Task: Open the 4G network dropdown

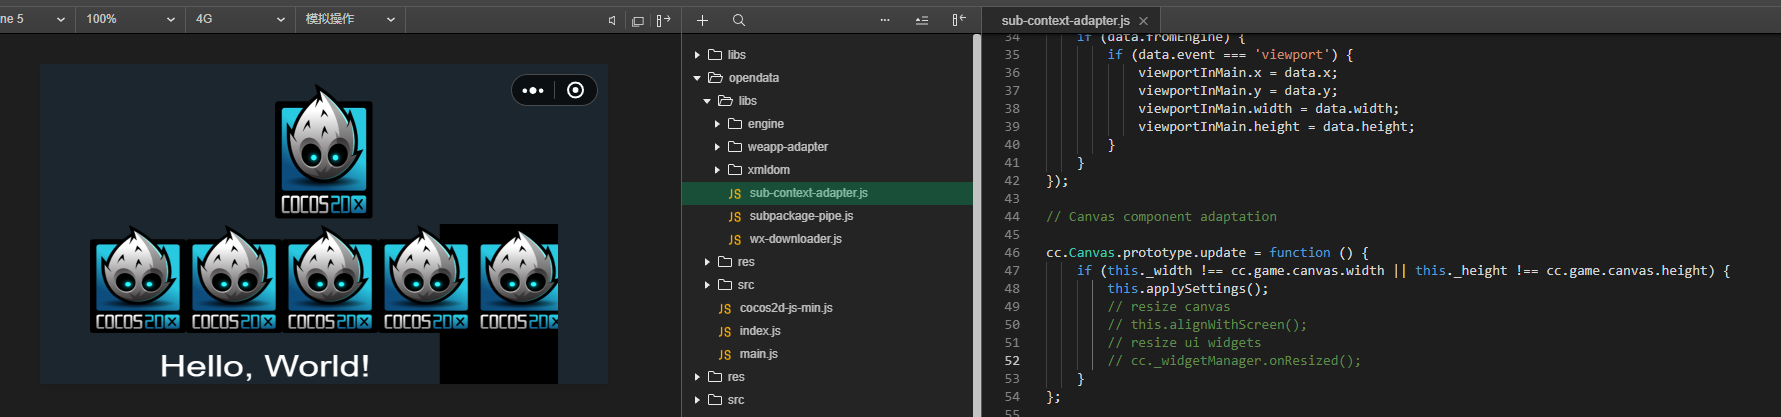Action: click(240, 19)
